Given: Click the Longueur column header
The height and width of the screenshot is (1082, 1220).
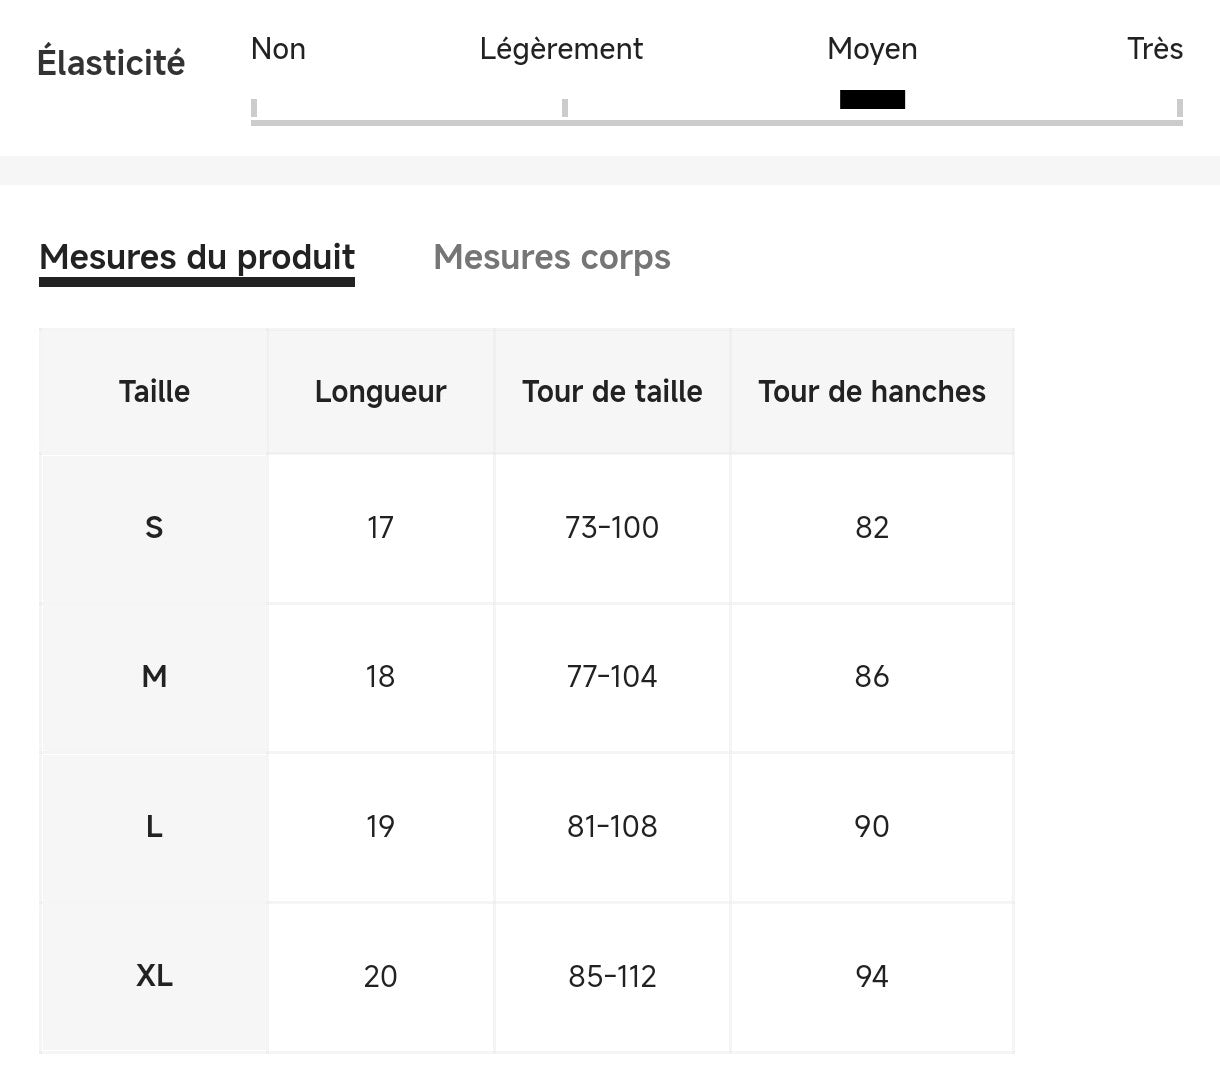Looking at the screenshot, I should [x=380, y=391].
